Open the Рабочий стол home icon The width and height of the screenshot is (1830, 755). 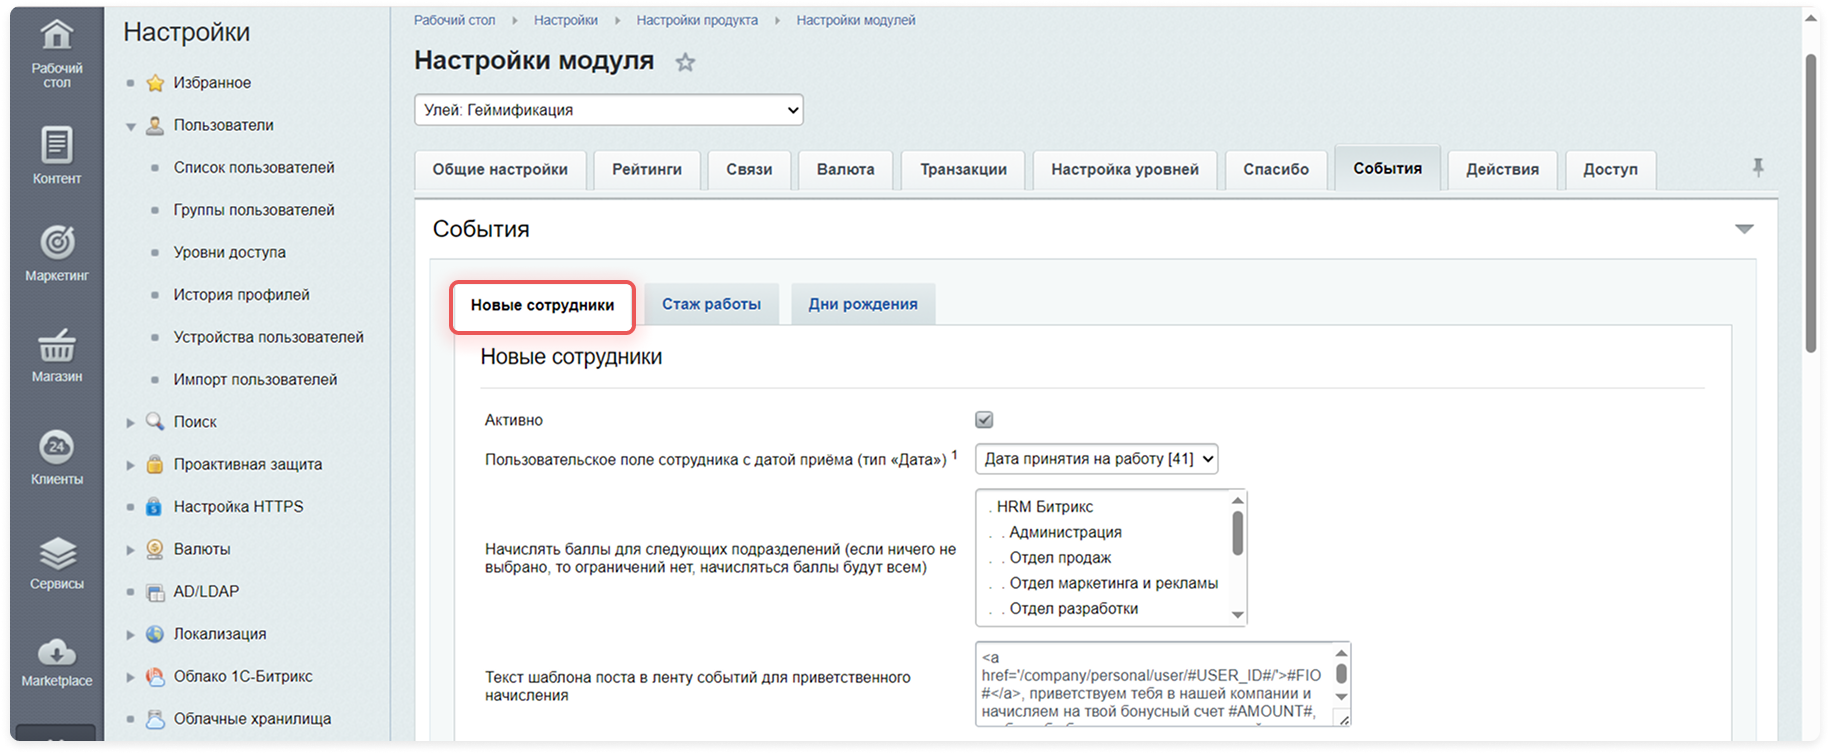pos(57,36)
